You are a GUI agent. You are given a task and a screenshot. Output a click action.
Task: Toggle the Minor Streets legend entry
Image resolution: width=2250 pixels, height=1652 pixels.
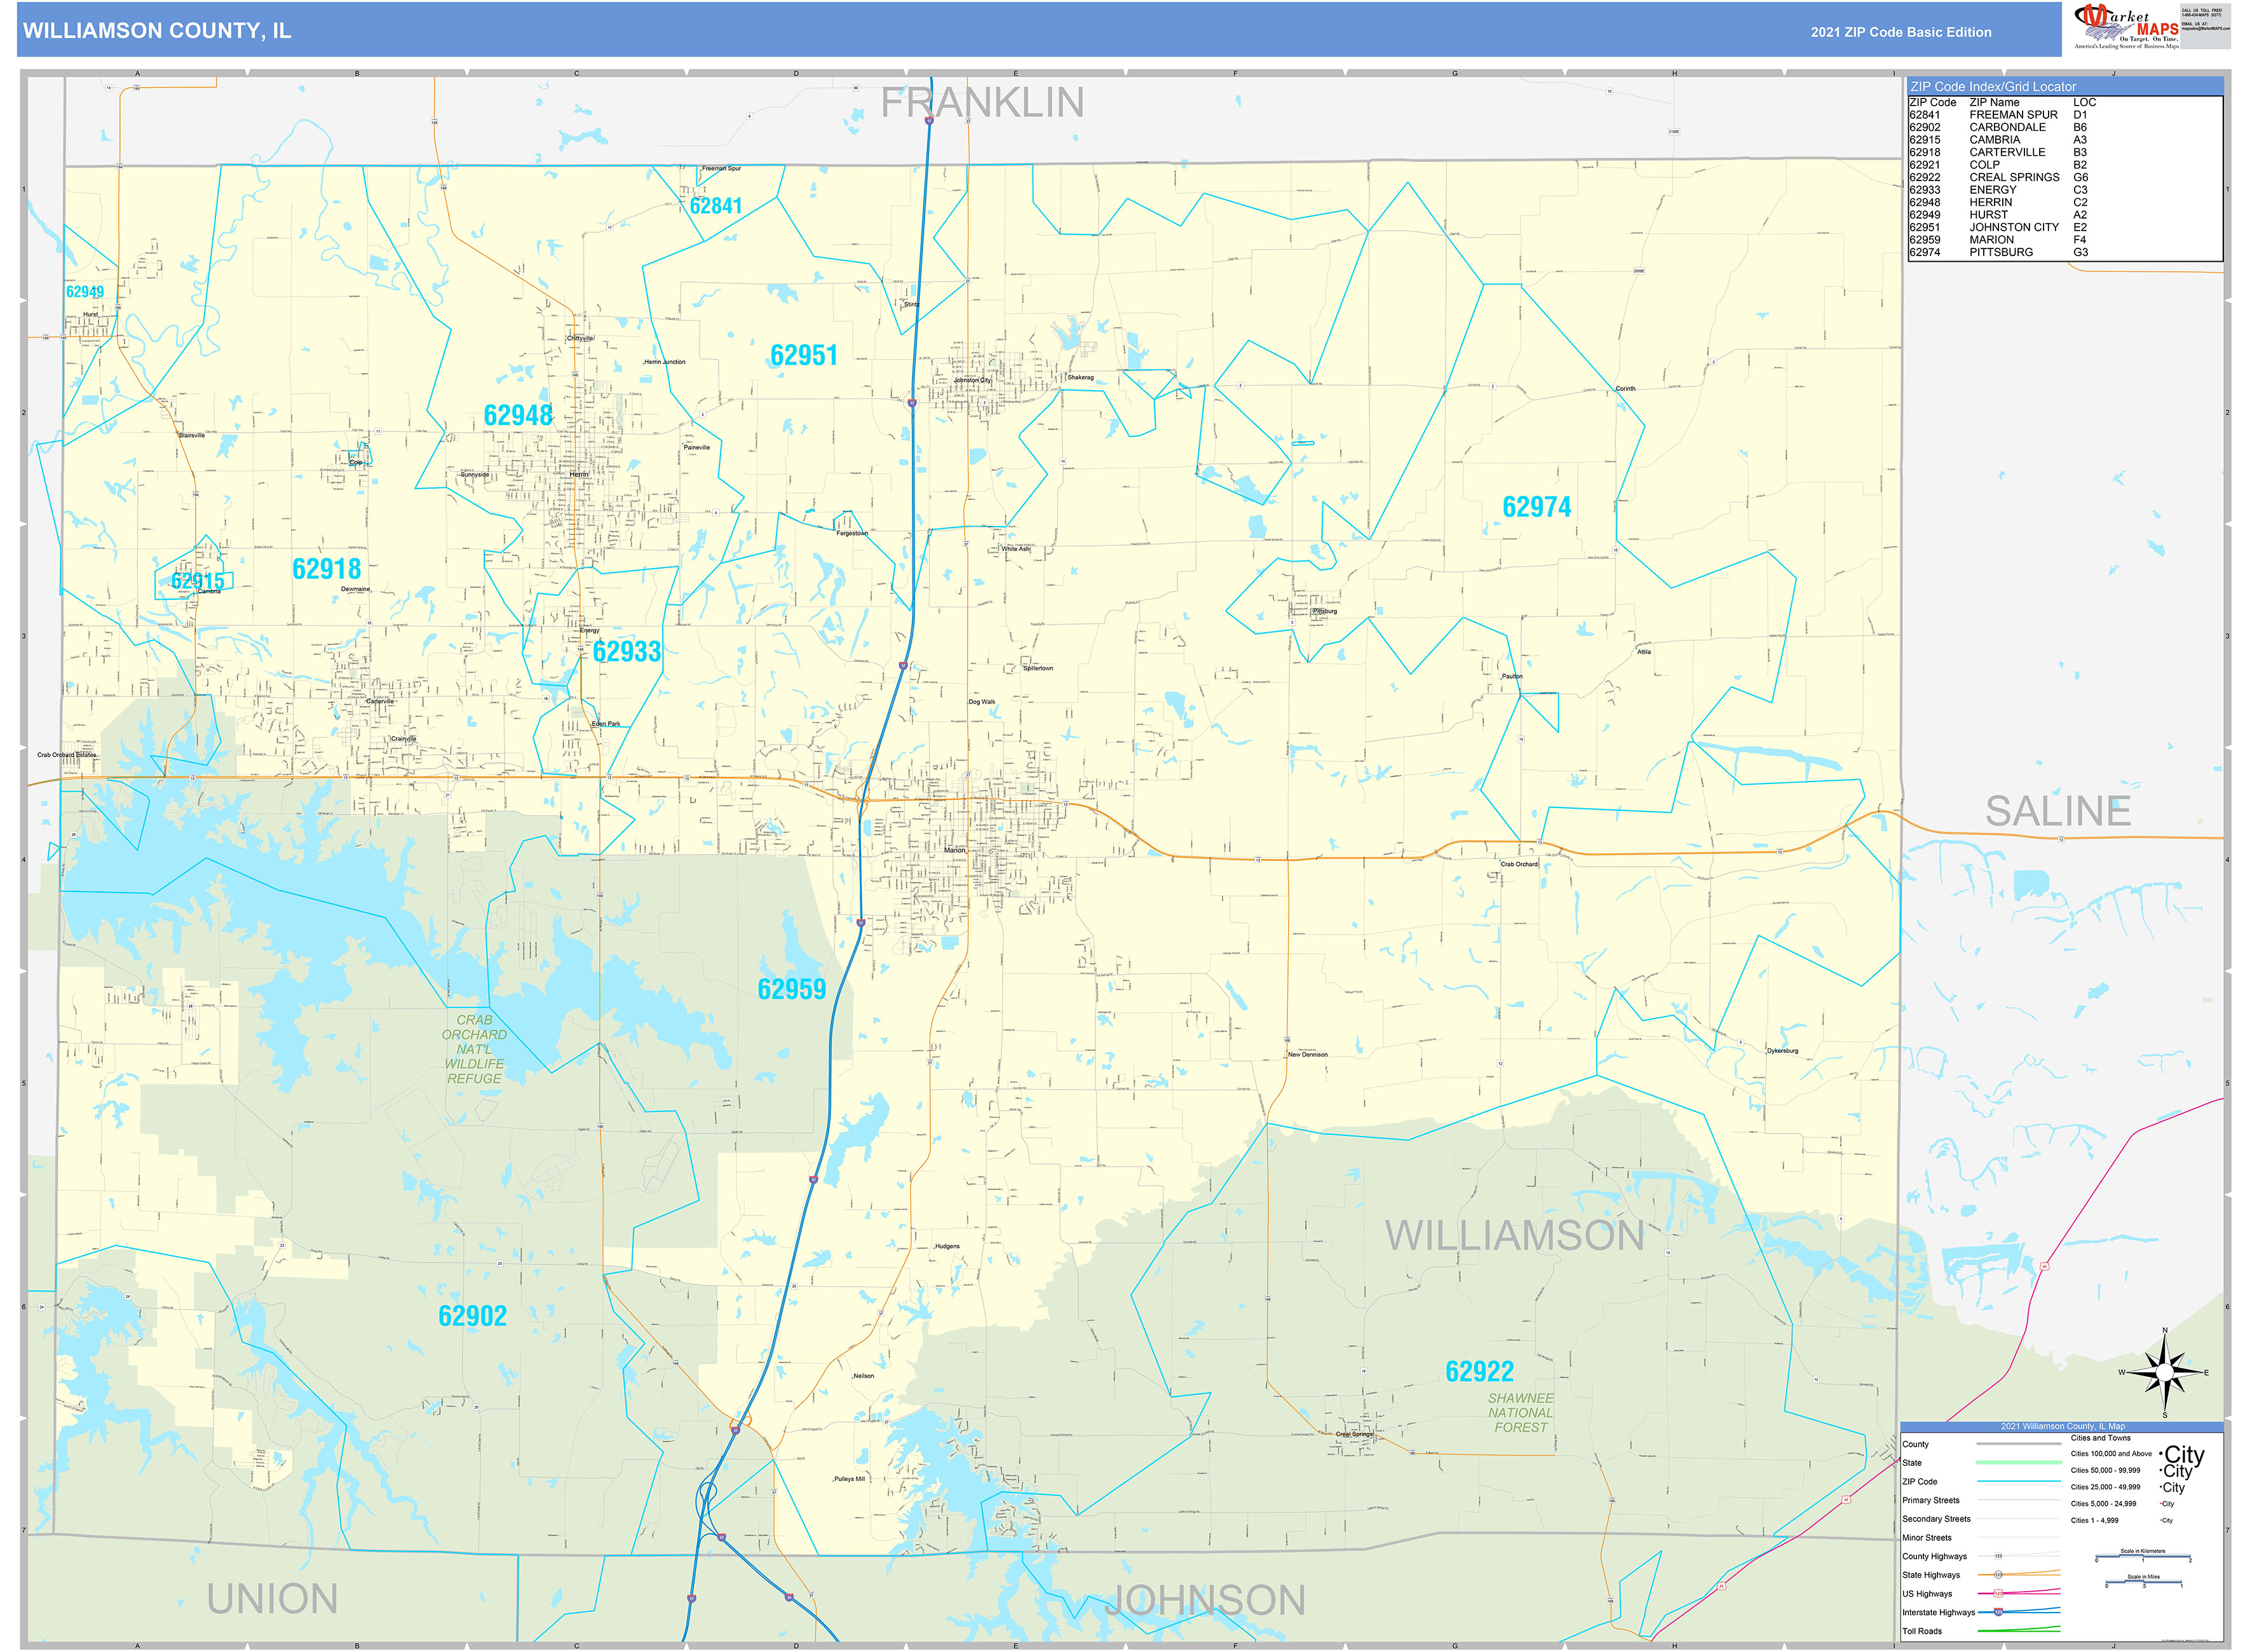click(1927, 1537)
